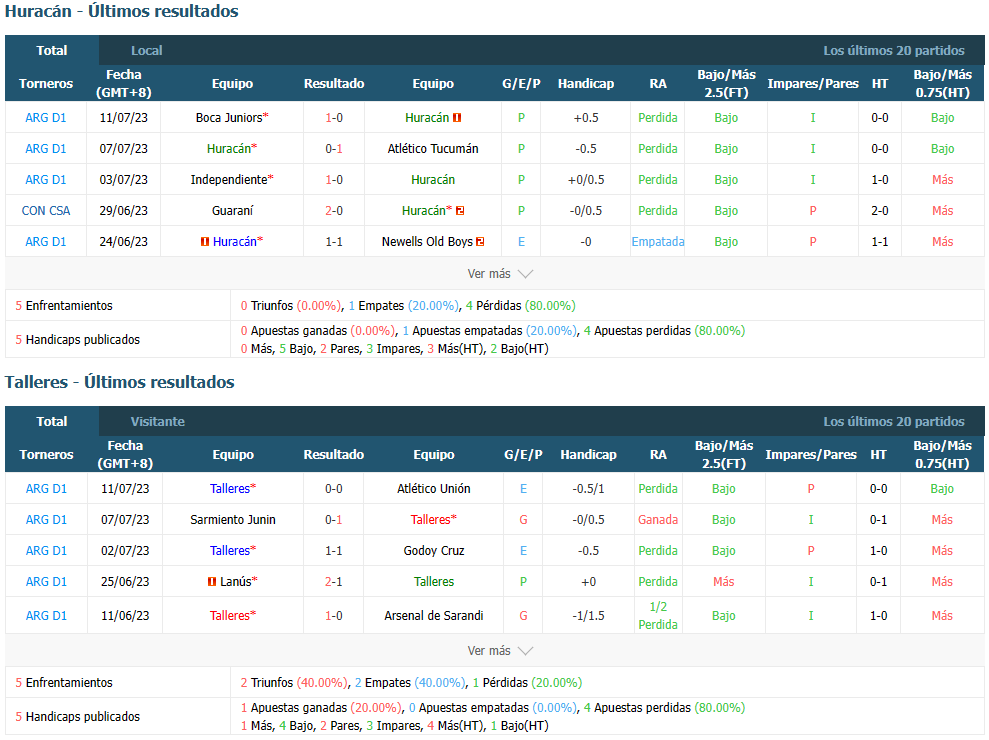Click Newells Old Boys team name
This screenshot has width=989, height=740.
click(x=427, y=242)
